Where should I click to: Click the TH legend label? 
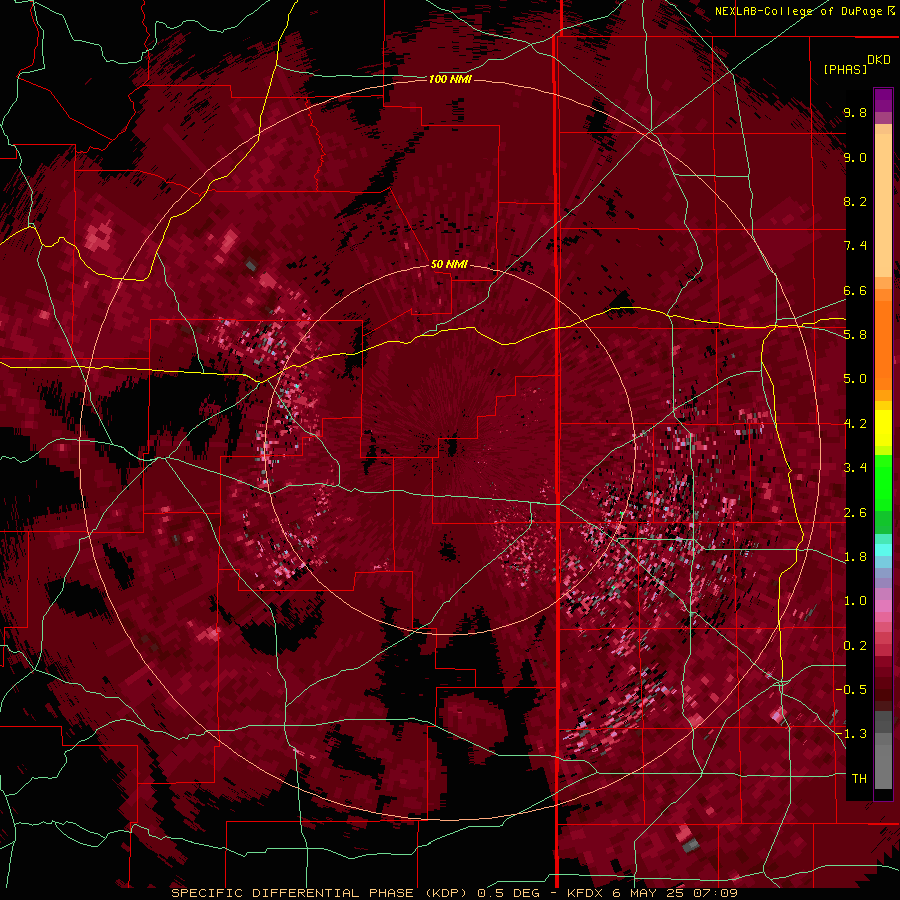859,779
